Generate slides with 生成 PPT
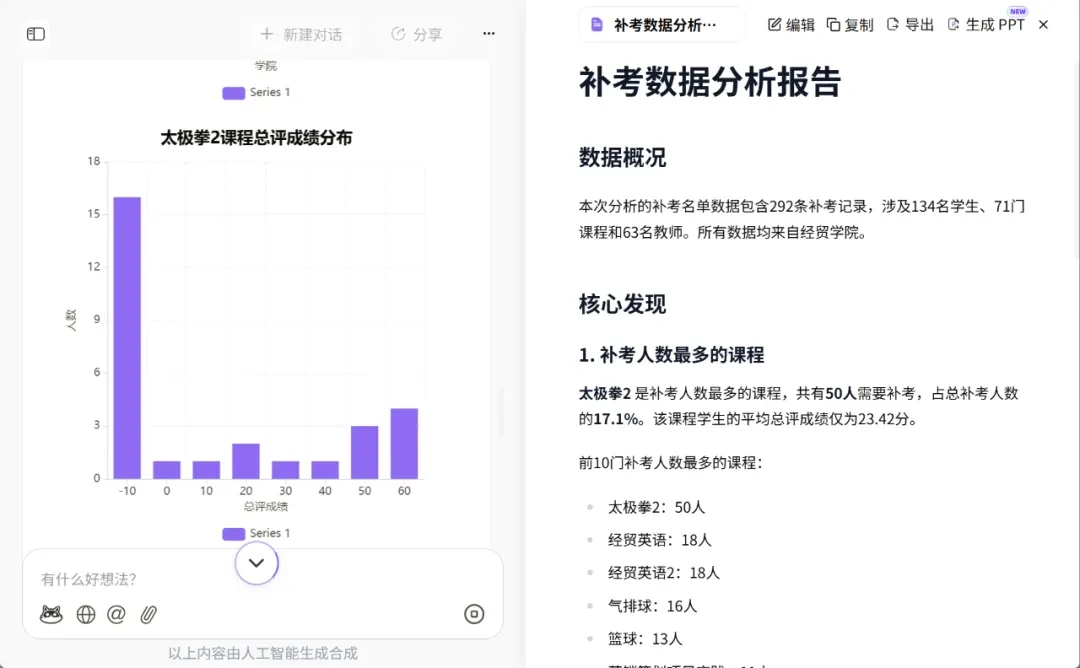 coord(986,25)
